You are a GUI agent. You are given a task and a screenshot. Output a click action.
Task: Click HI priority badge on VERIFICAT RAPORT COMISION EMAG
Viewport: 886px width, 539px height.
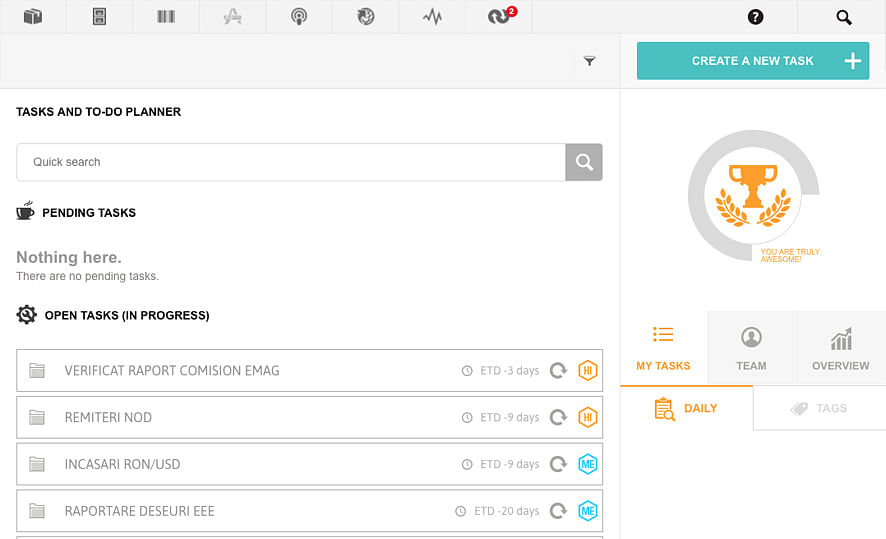click(x=588, y=370)
